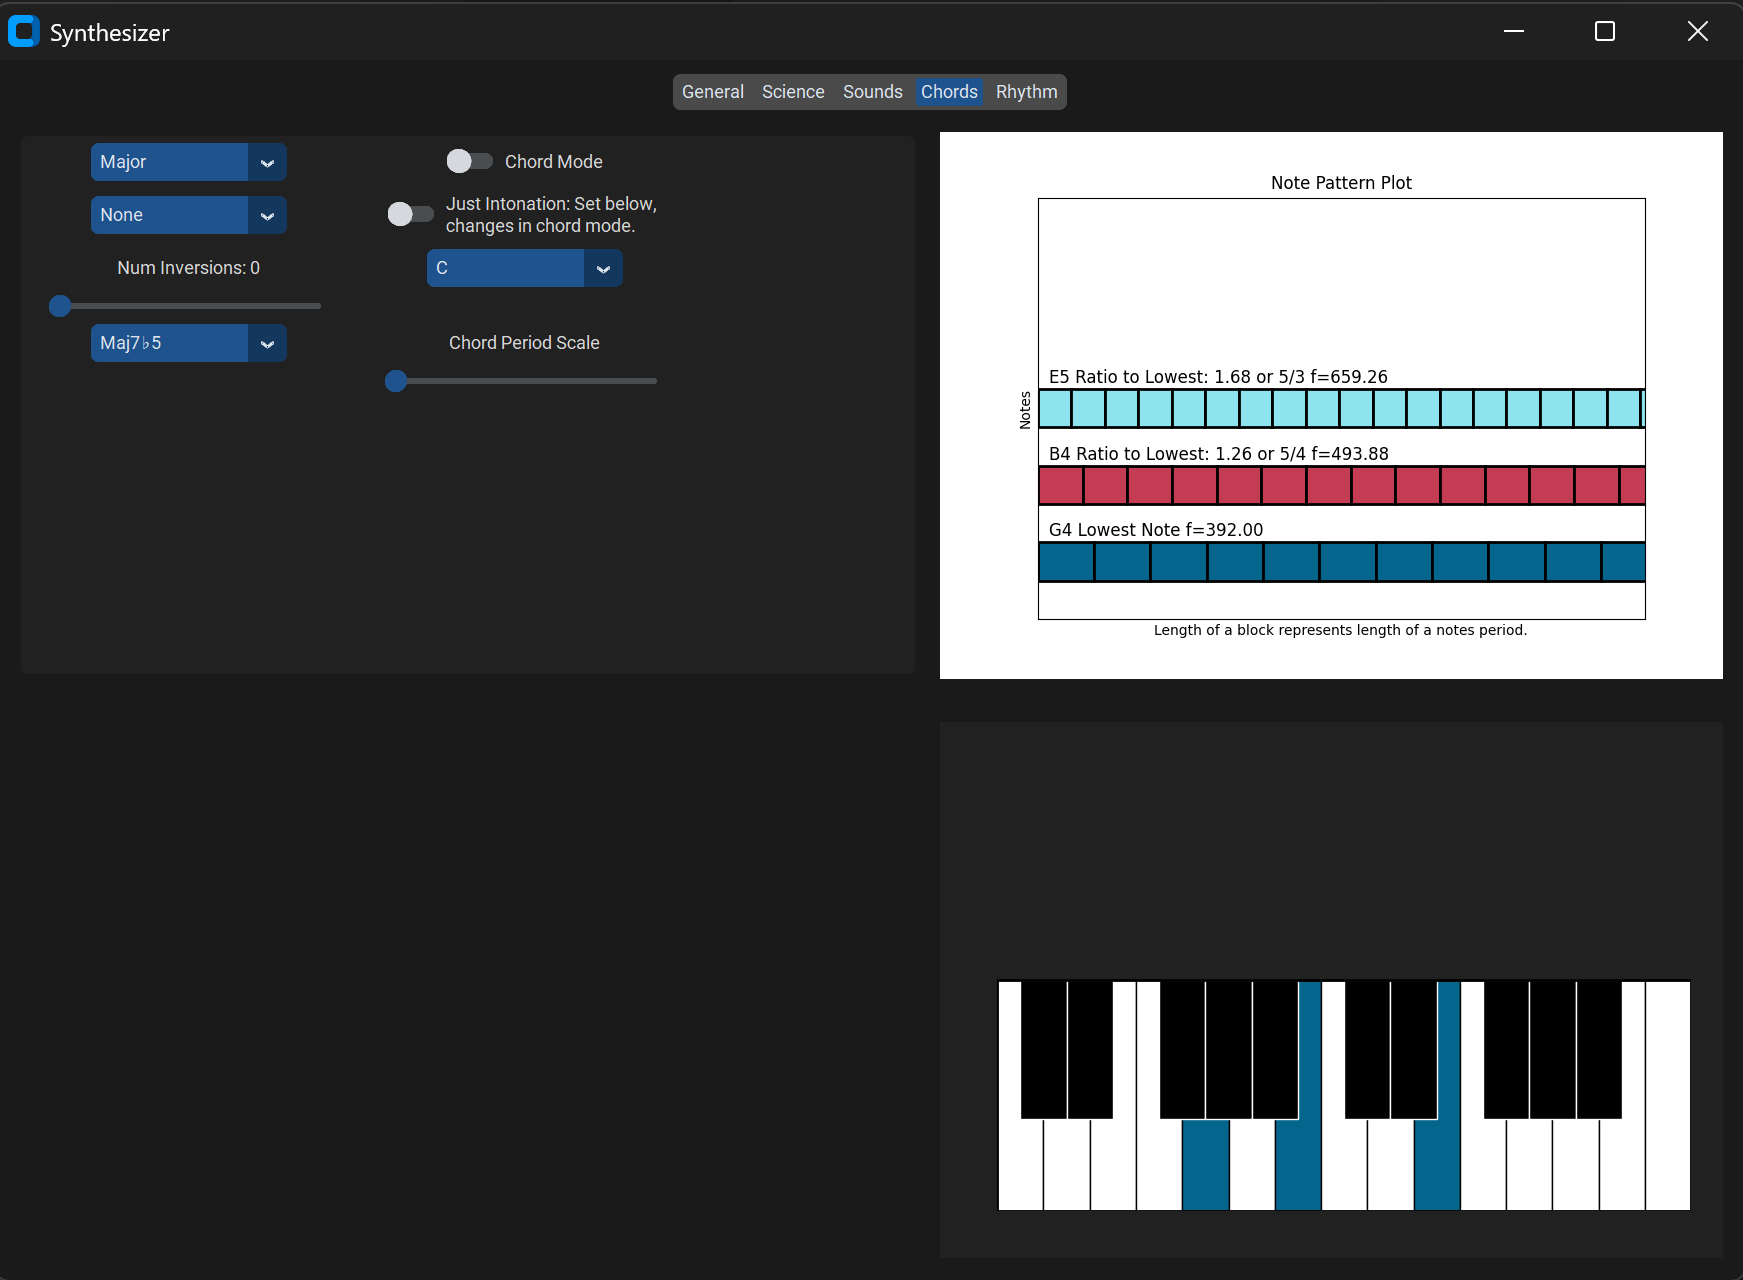1743x1280 pixels.
Task: Close the Synthesizer window
Action: pos(1697,32)
